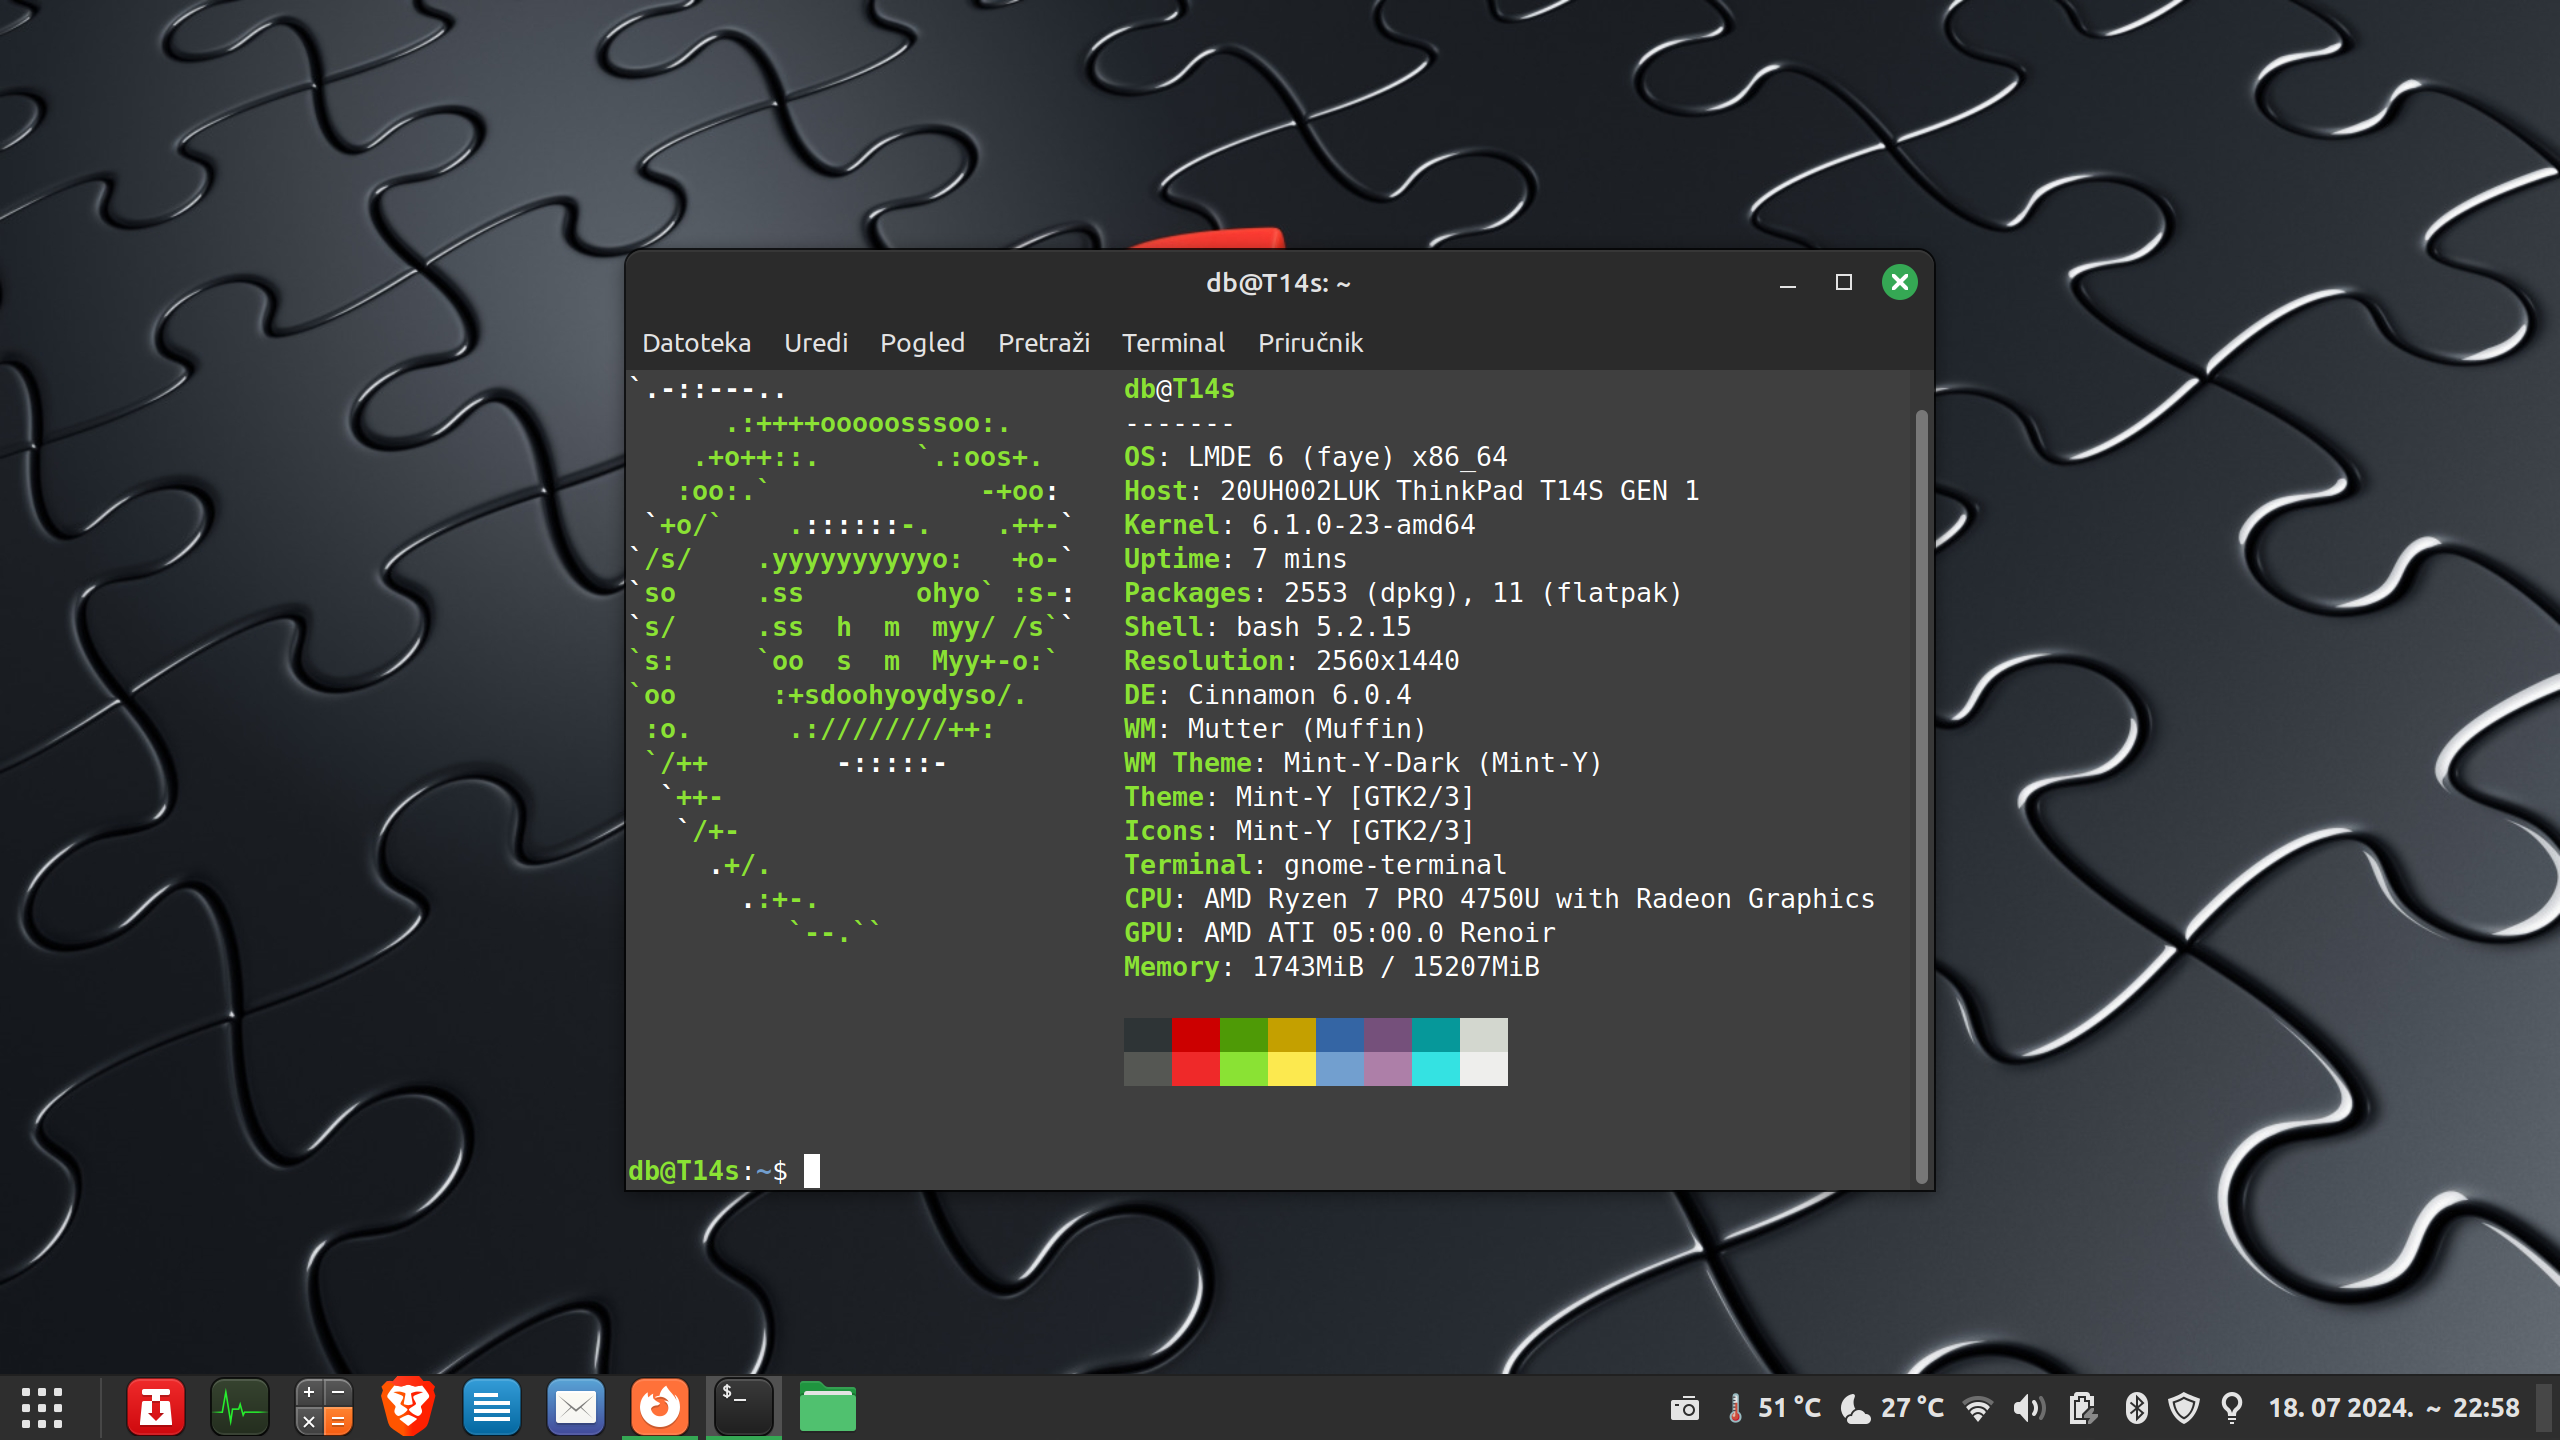Screen dimensions: 2560x1440
Task: Click the terminal title db@T14s: ~
Action: tap(1278, 283)
